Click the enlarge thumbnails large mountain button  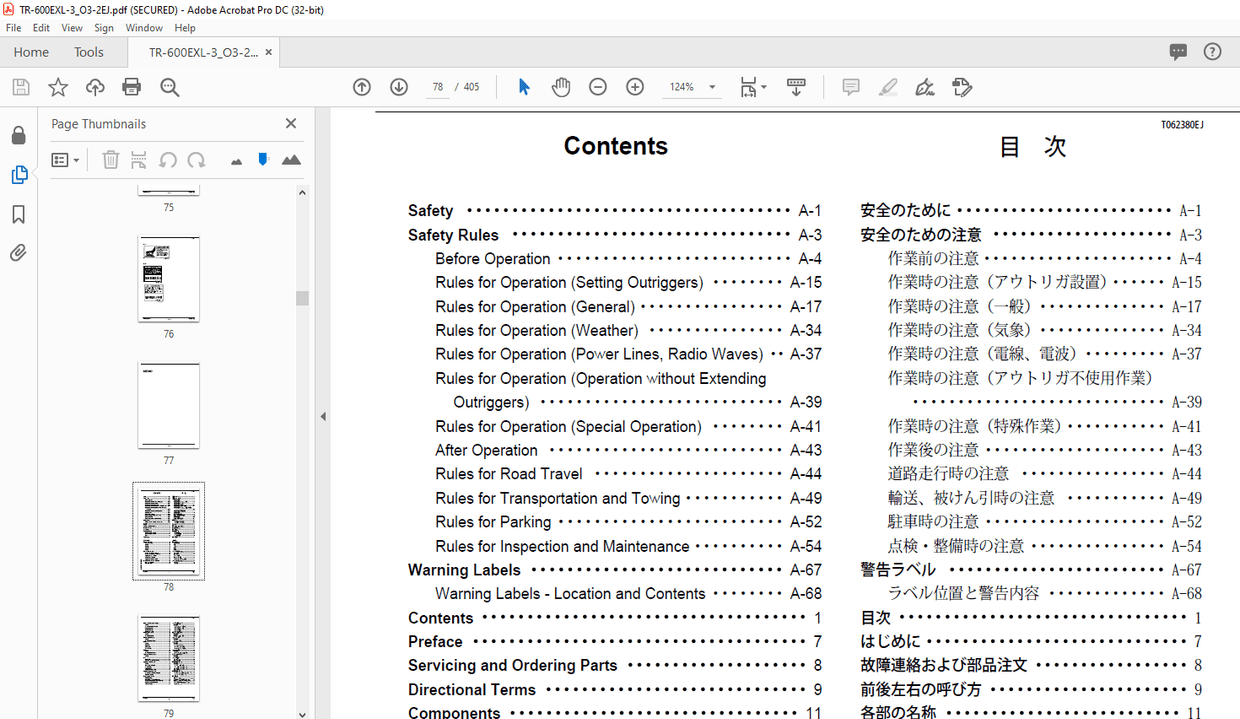(291, 160)
